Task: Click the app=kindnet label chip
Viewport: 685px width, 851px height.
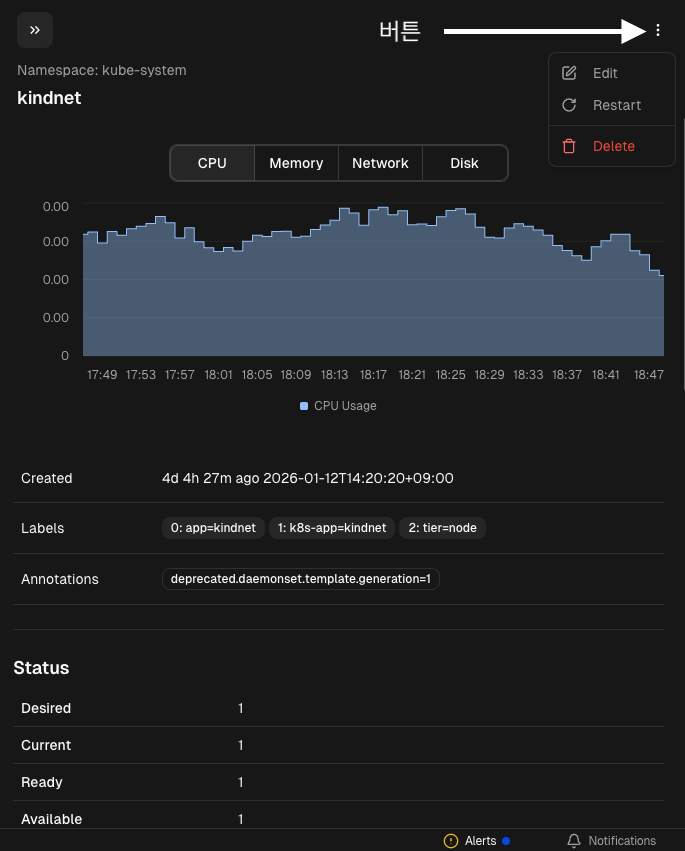Action: pos(213,528)
